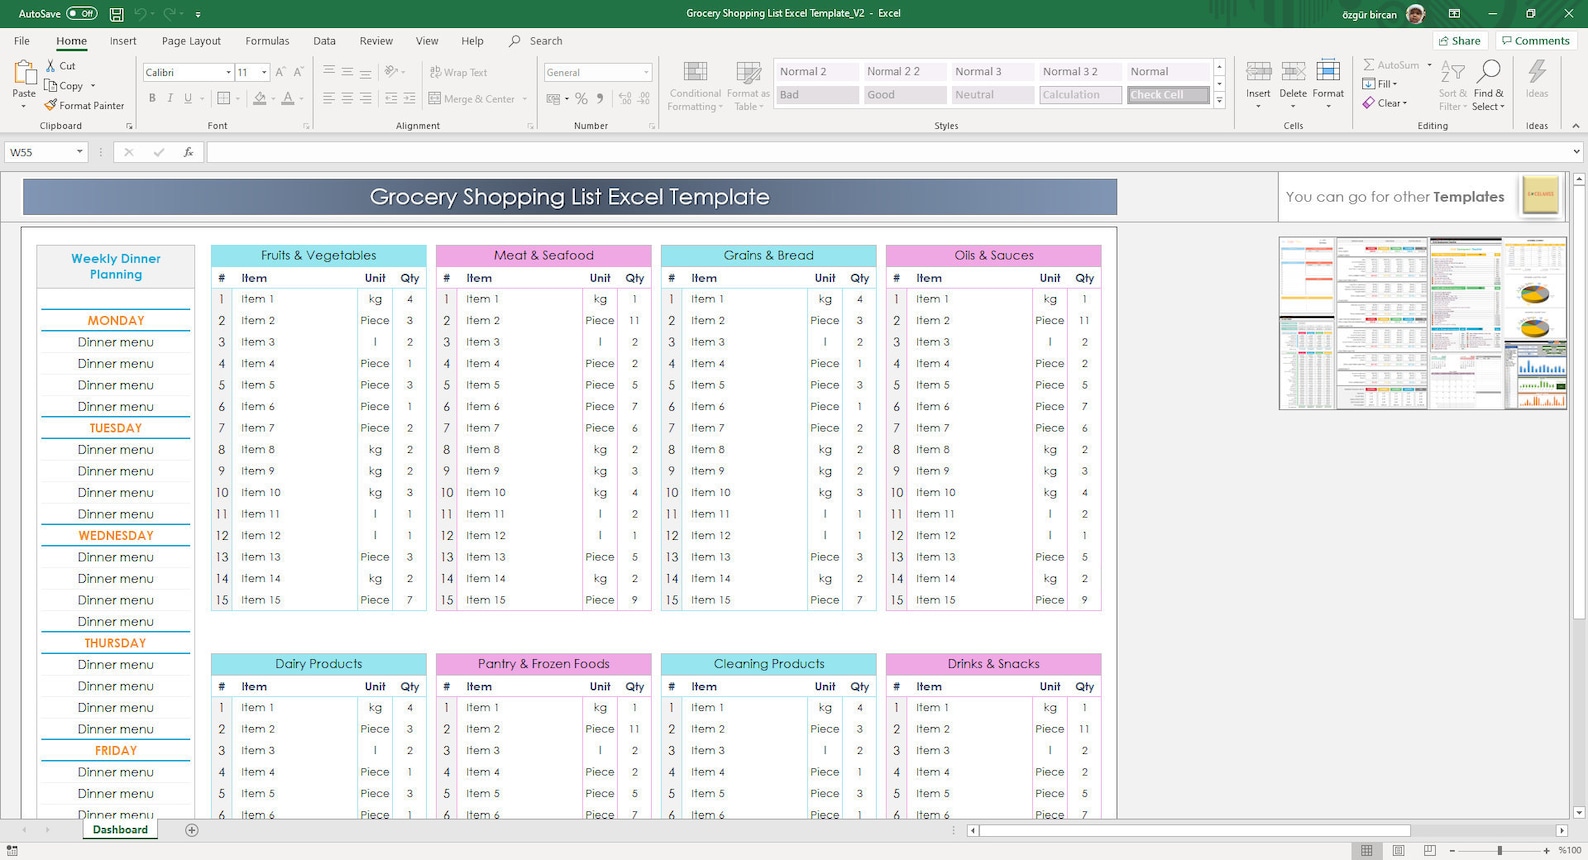Click the Copy icon
Screen dimensions: 1588x860
tap(51, 86)
